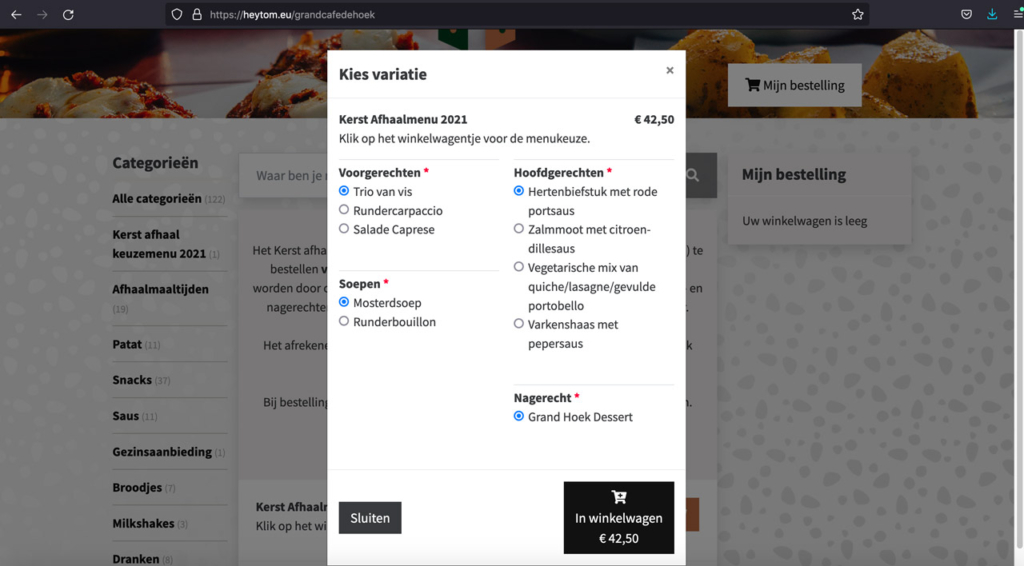
Task: Click the Pocket save icon
Action: click(967, 14)
